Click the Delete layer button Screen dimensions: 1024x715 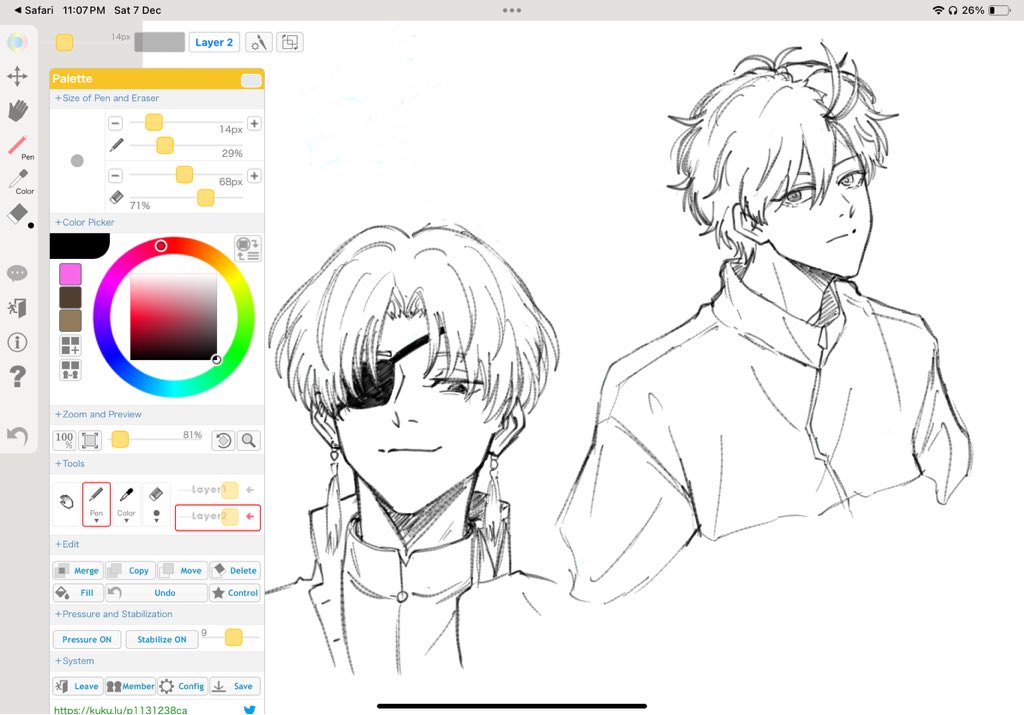pos(234,570)
